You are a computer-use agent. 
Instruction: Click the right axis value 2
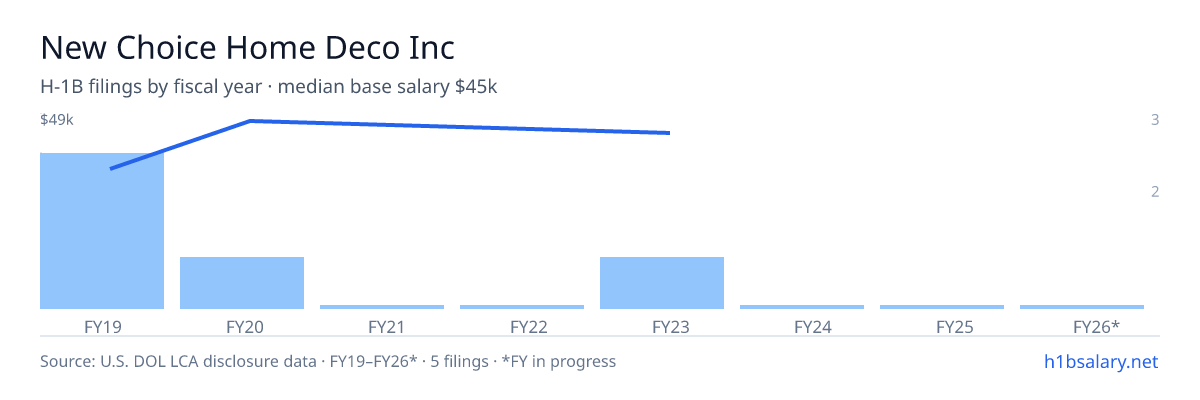point(1155,192)
